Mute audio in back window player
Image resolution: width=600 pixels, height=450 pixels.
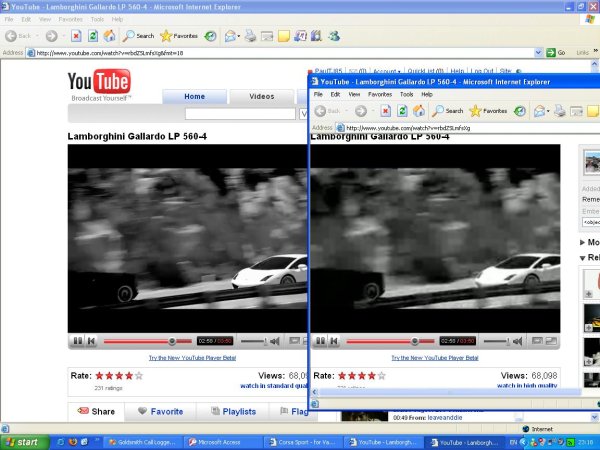pyautogui.click(x=275, y=341)
